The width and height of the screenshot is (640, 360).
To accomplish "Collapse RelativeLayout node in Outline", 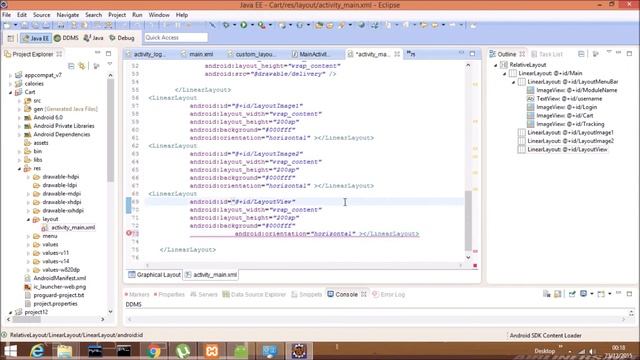I will 496,65.
